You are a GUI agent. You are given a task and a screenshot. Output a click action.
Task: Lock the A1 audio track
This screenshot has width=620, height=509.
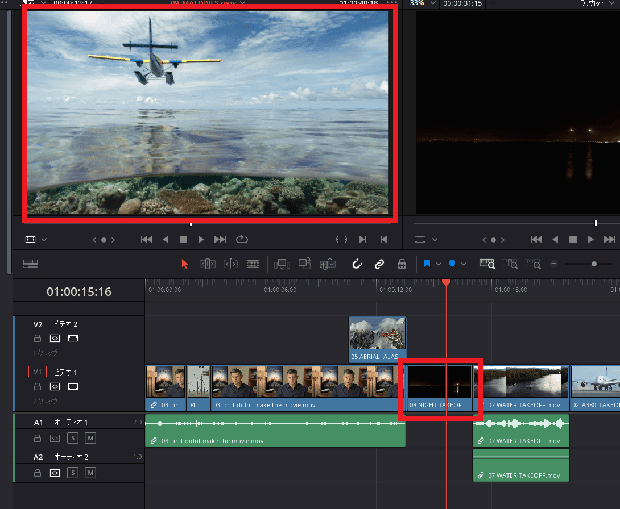tap(37, 438)
